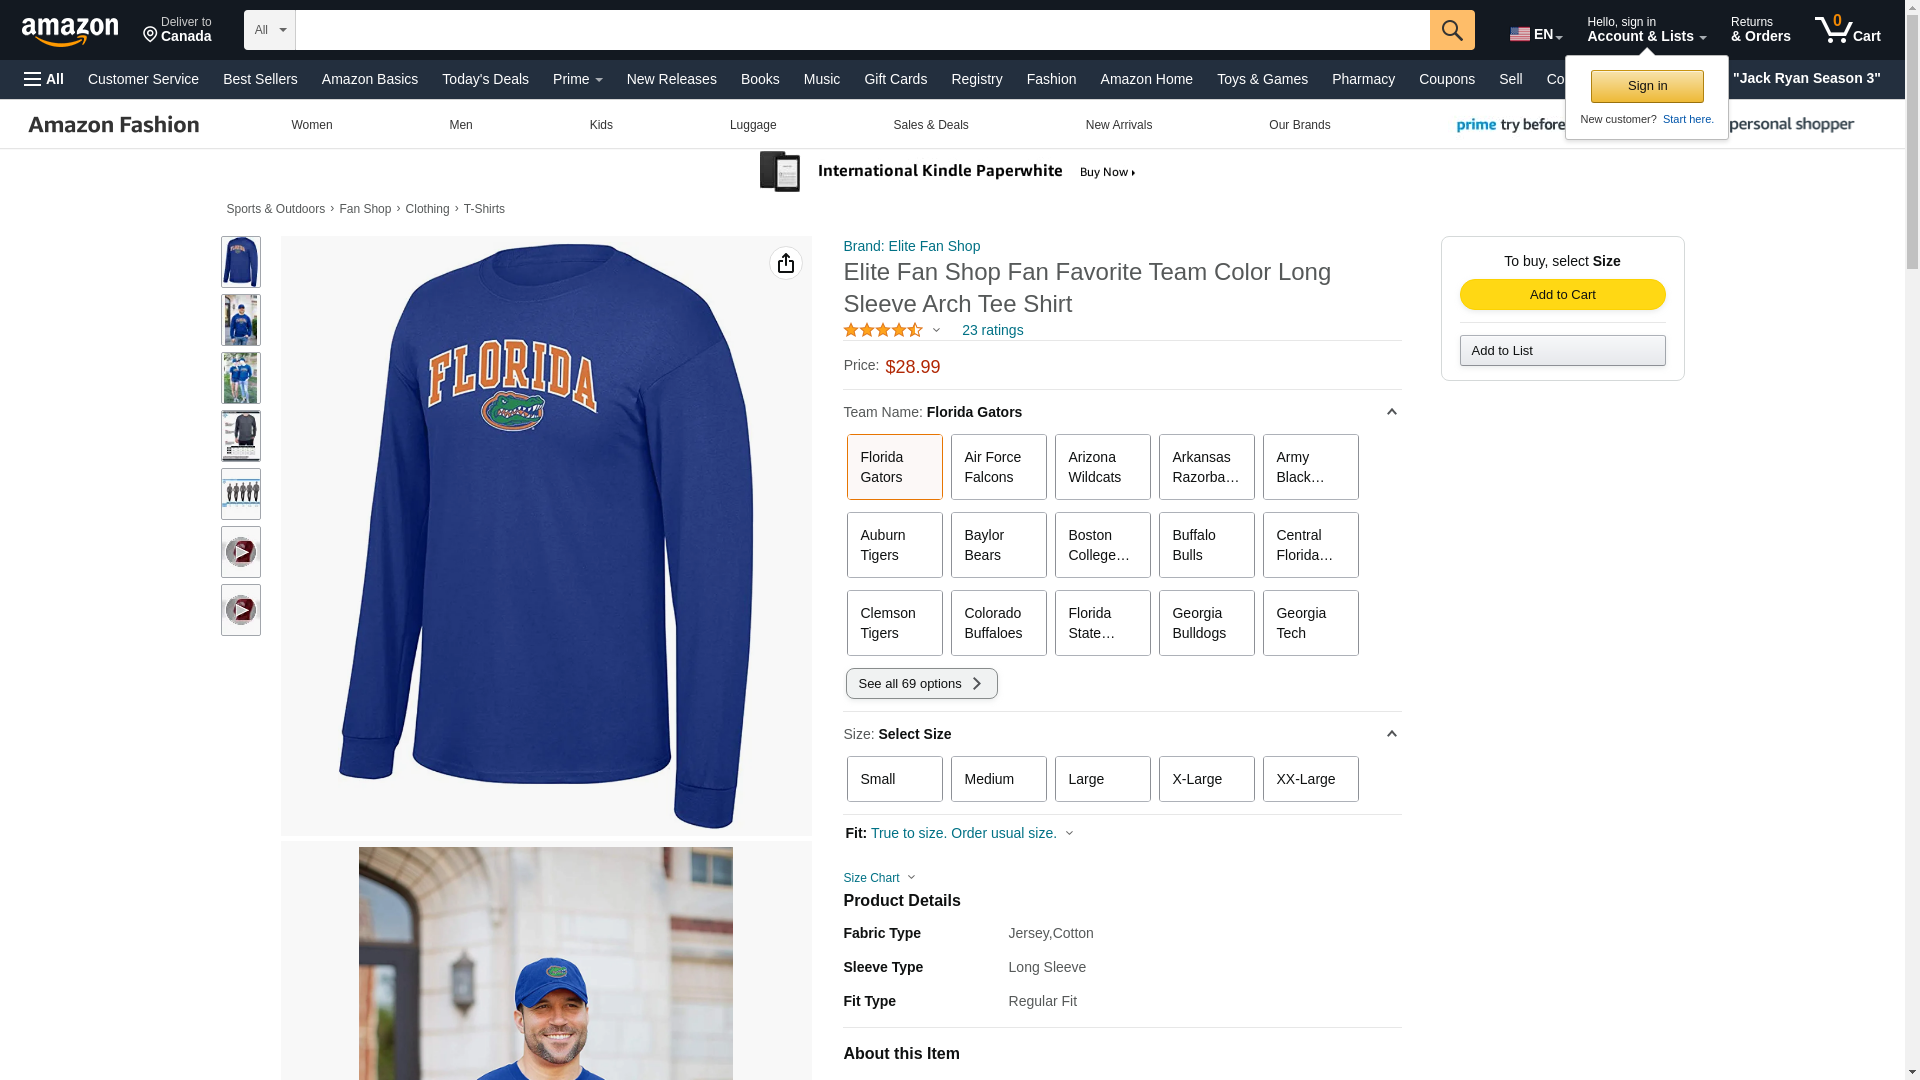Open the All departments search dropdown
The height and width of the screenshot is (1080, 1920).
pos(269,30)
